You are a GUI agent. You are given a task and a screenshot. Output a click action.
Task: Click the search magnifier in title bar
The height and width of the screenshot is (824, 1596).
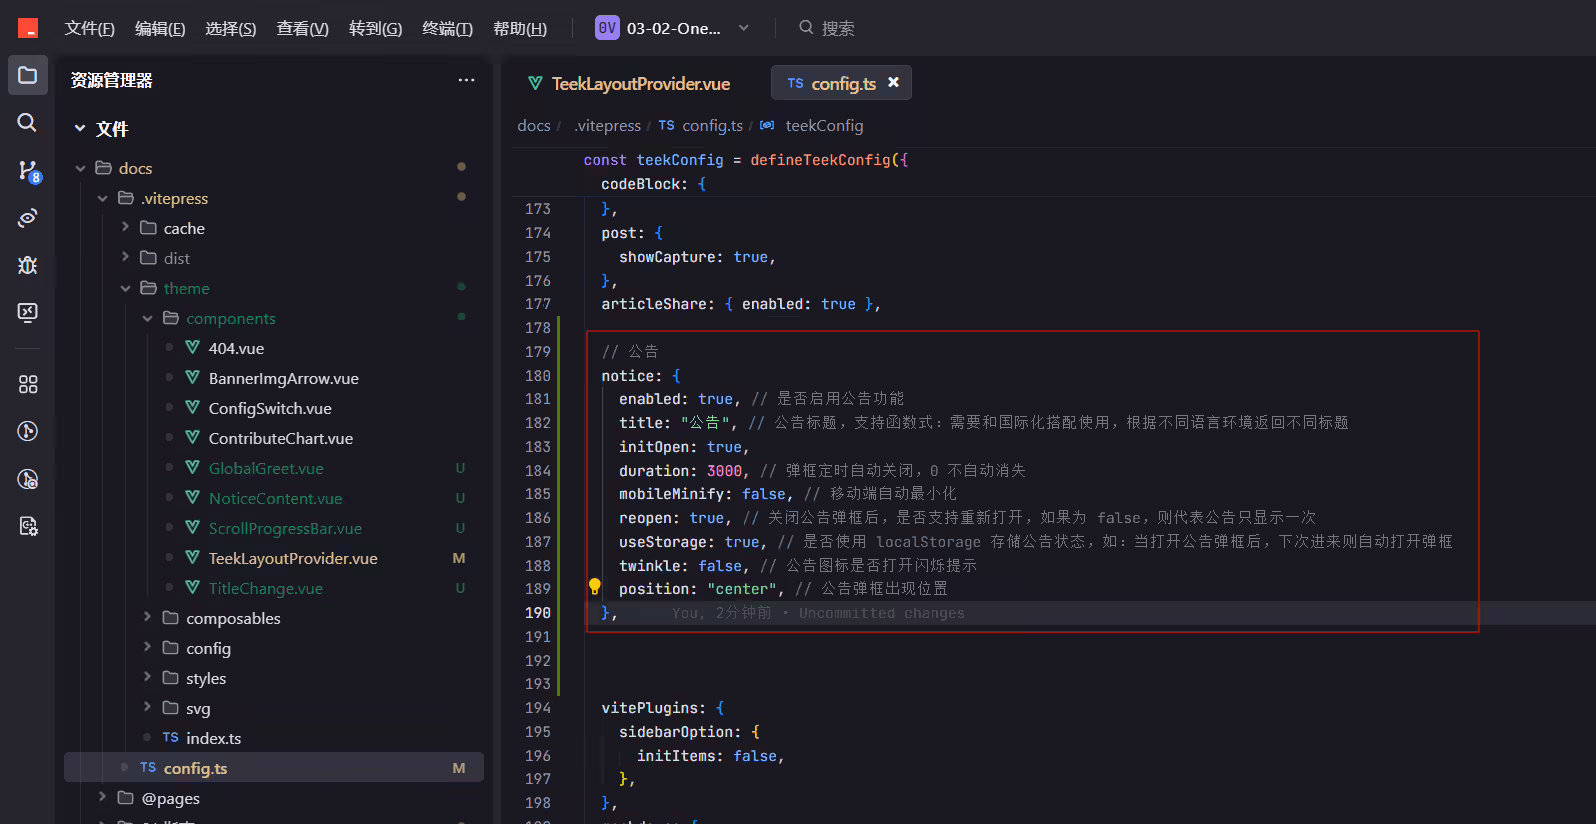click(x=806, y=28)
